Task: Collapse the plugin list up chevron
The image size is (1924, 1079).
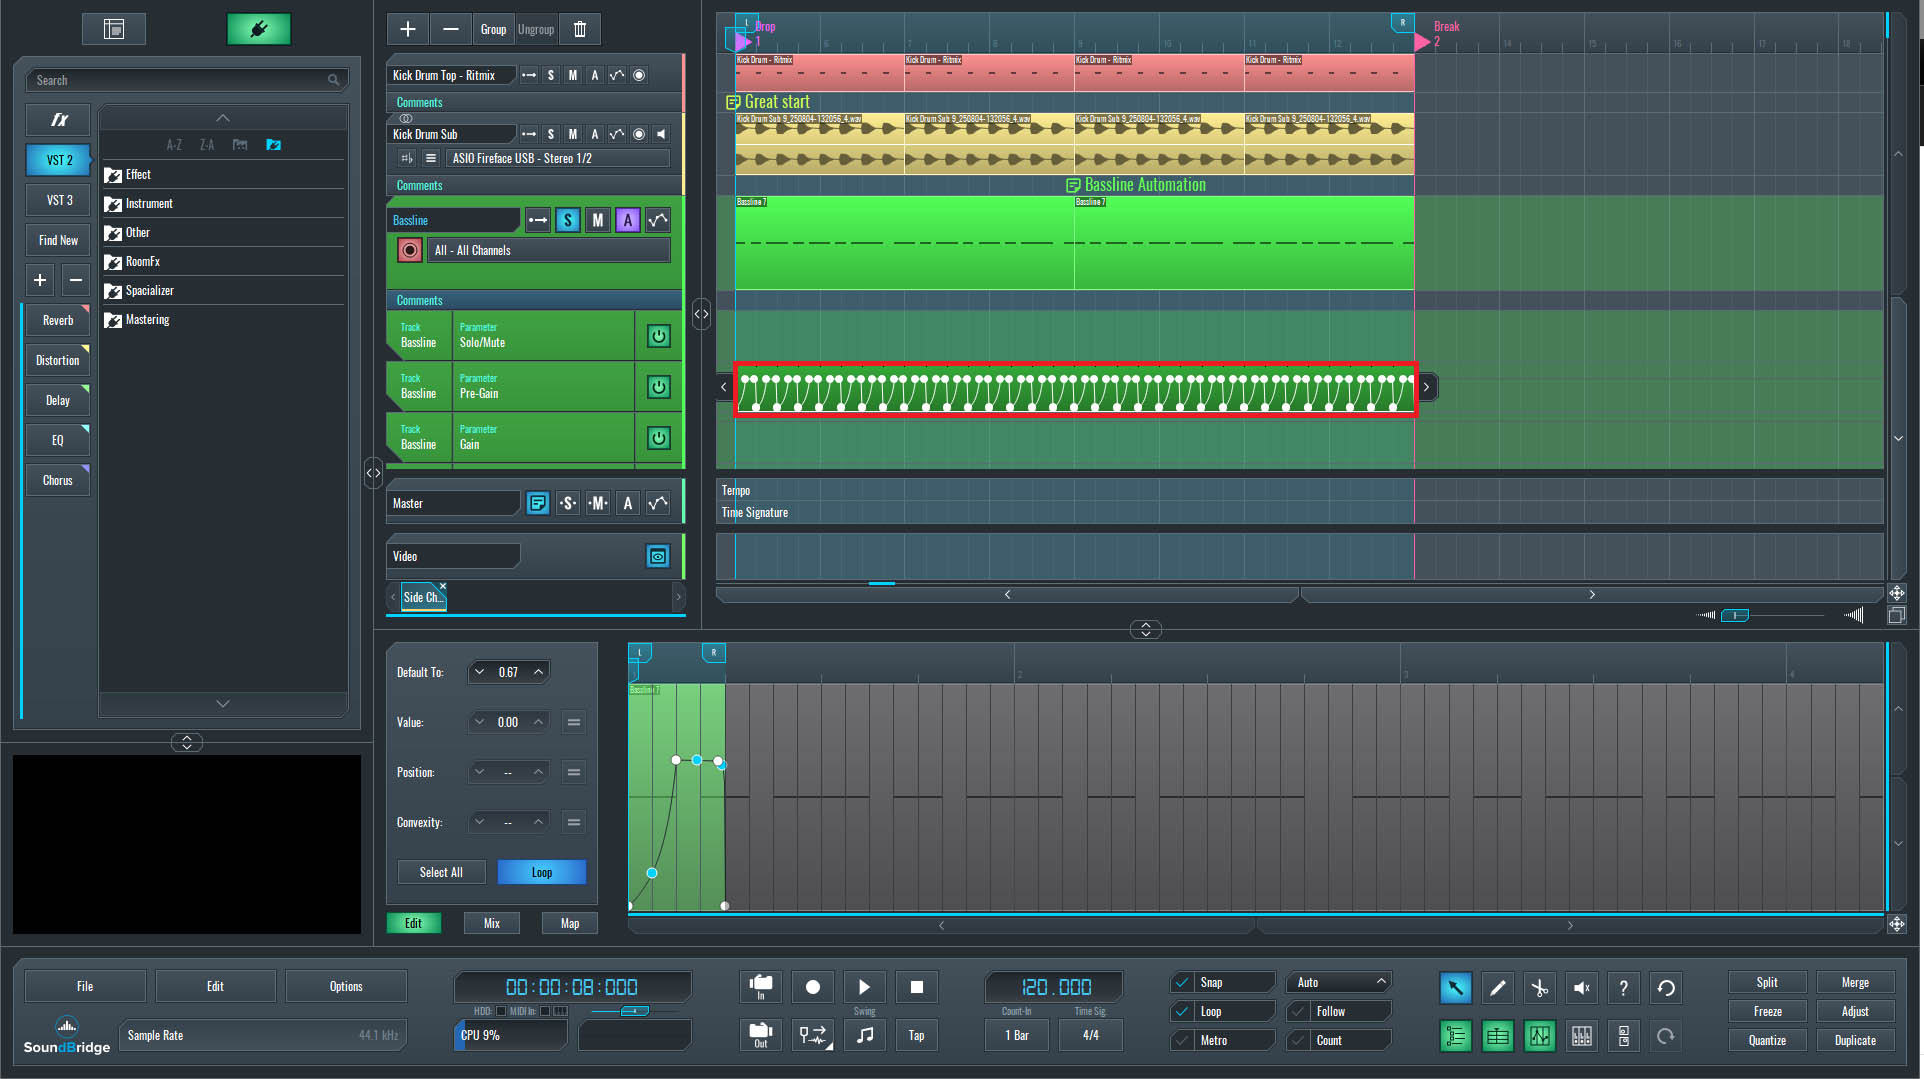Action: pyautogui.click(x=223, y=118)
